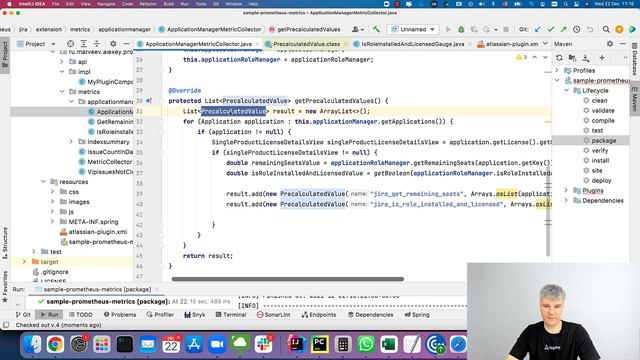The image size is (640, 360).
Task: Open the Snyk tool window
Action: tap(194, 315)
